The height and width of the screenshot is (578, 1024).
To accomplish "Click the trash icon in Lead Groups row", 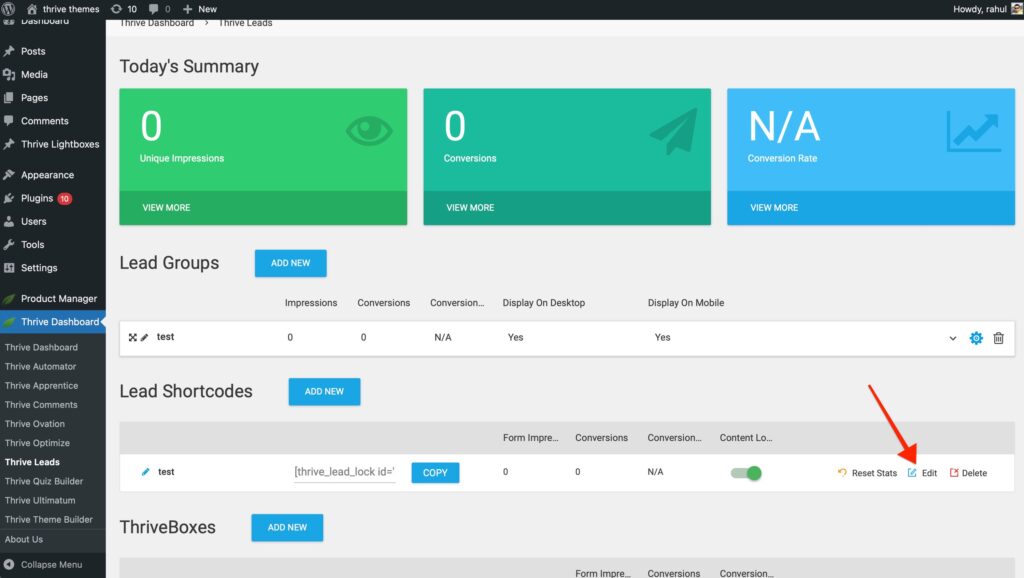I will point(998,338).
